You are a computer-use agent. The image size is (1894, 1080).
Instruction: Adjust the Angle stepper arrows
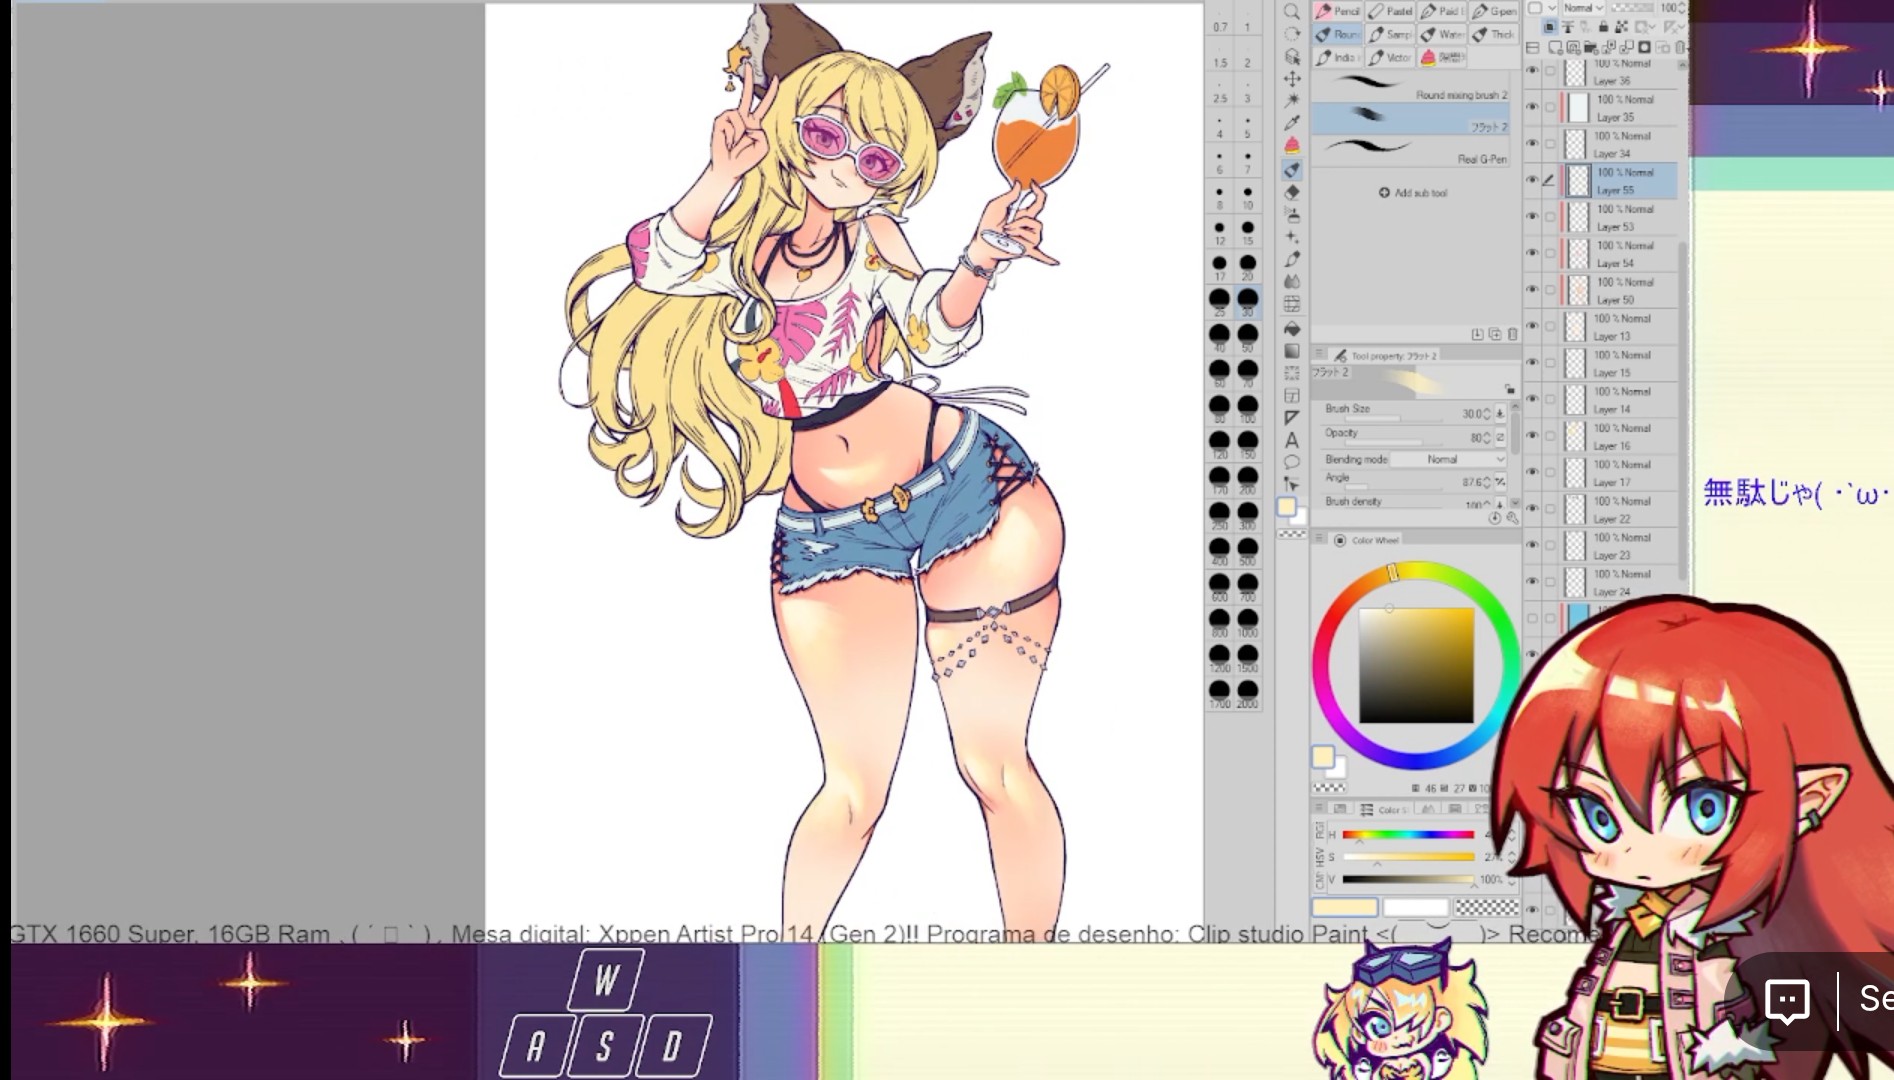pos(1487,482)
